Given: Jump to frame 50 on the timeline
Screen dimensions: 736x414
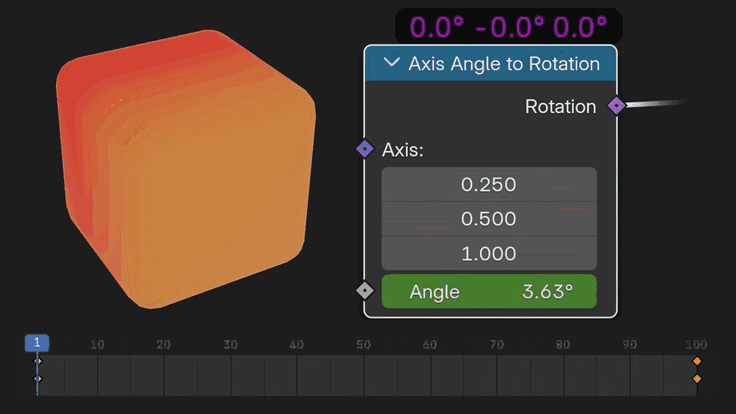Looking at the screenshot, I should click(363, 345).
